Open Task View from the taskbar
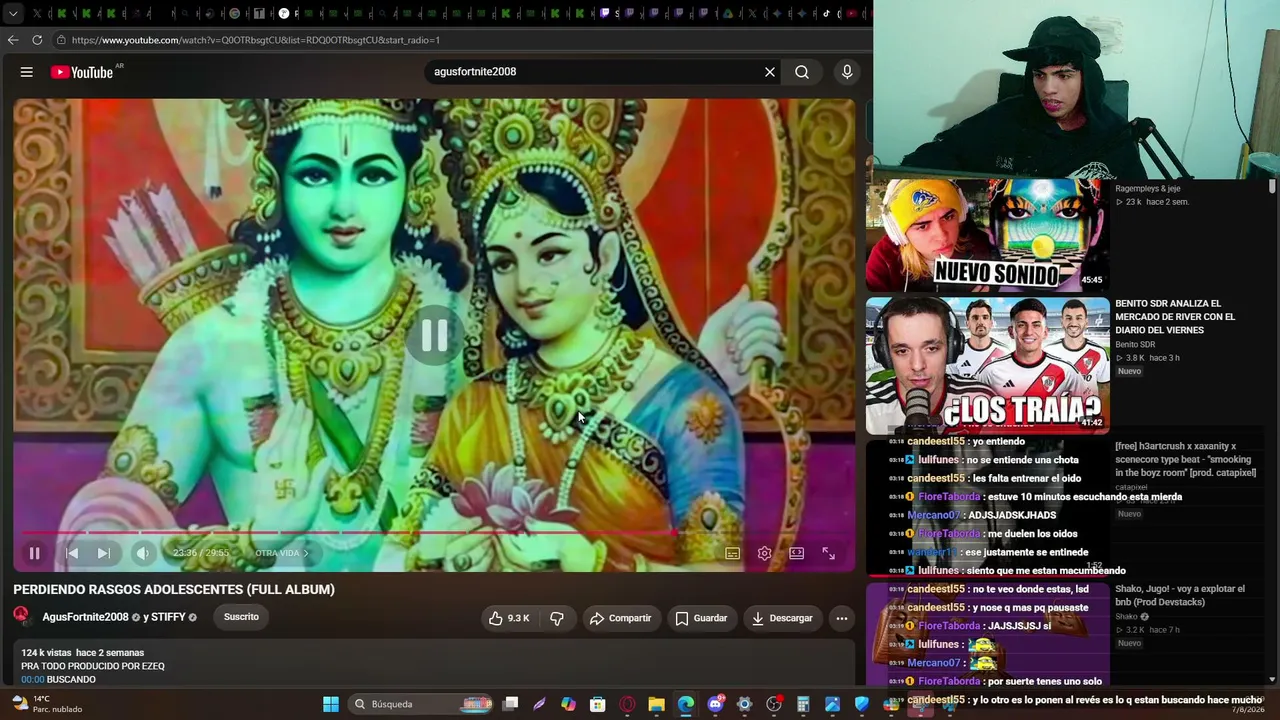This screenshot has width=1280, height=720. tap(510, 704)
